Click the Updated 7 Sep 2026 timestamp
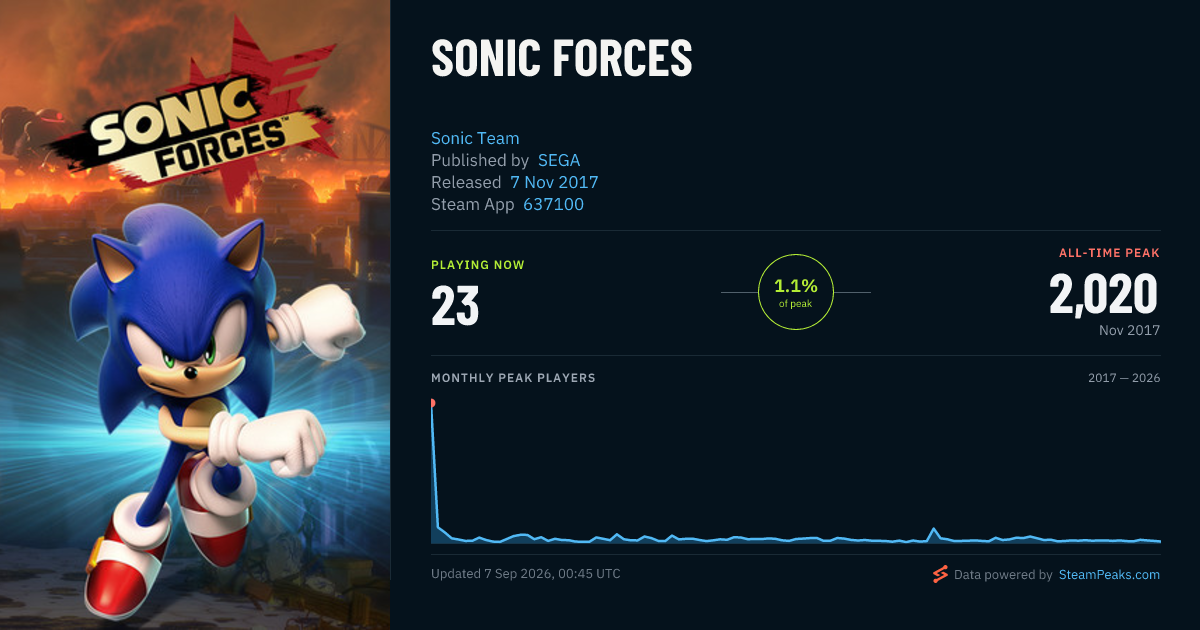1200x630 pixels. (x=526, y=574)
